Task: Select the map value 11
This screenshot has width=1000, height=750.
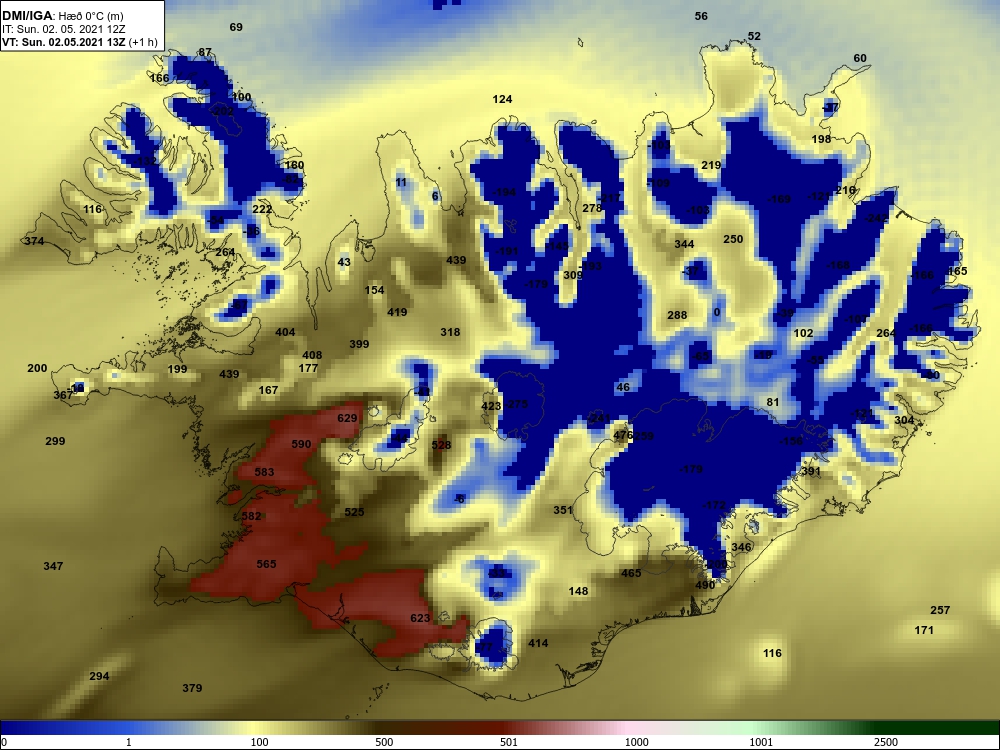Action: (x=401, y=182)
